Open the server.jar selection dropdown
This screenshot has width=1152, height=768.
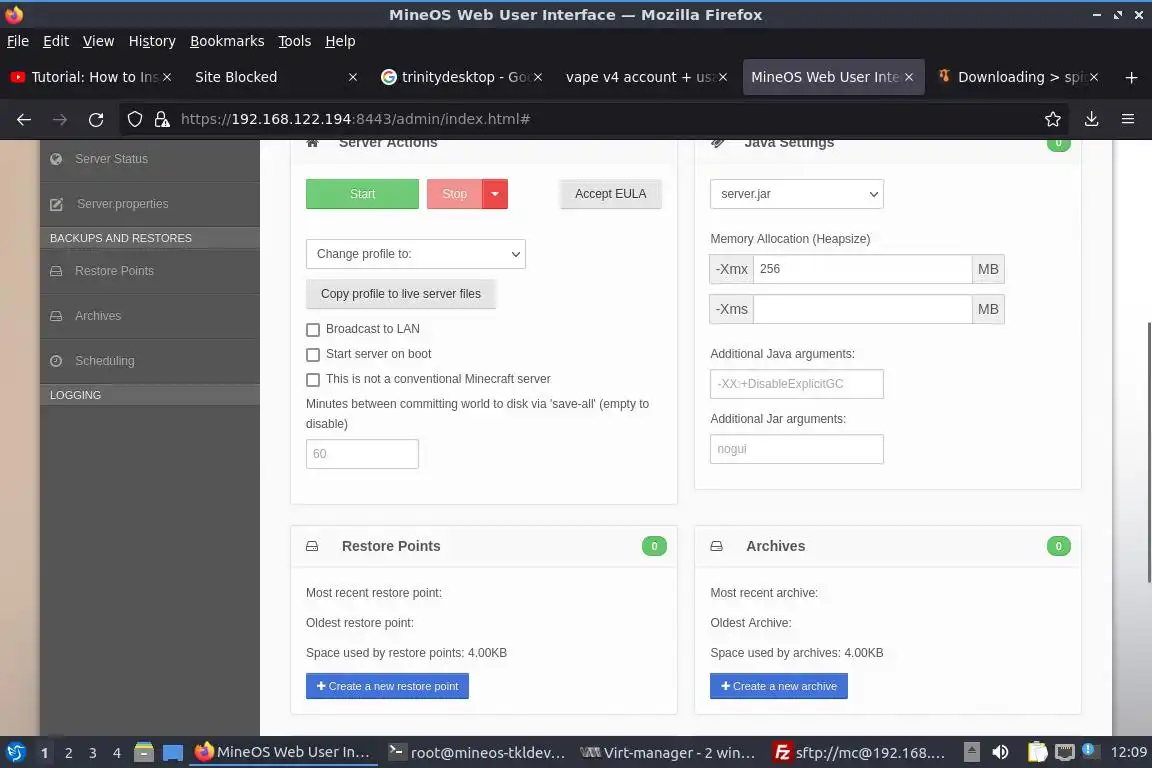coord(796,194)
